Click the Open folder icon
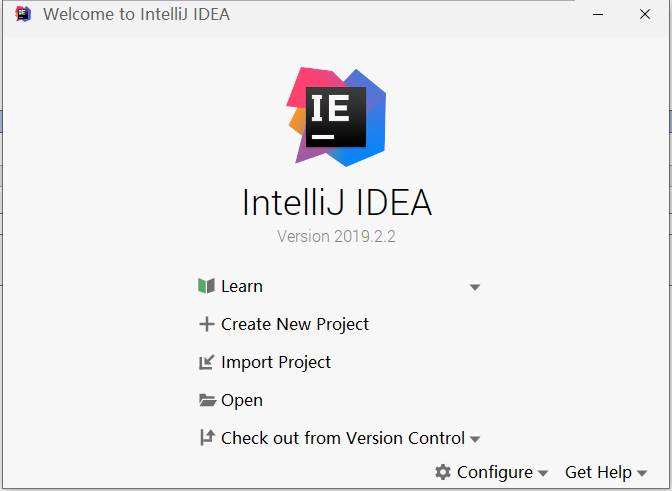672x491 pixels. pos(207,400)
